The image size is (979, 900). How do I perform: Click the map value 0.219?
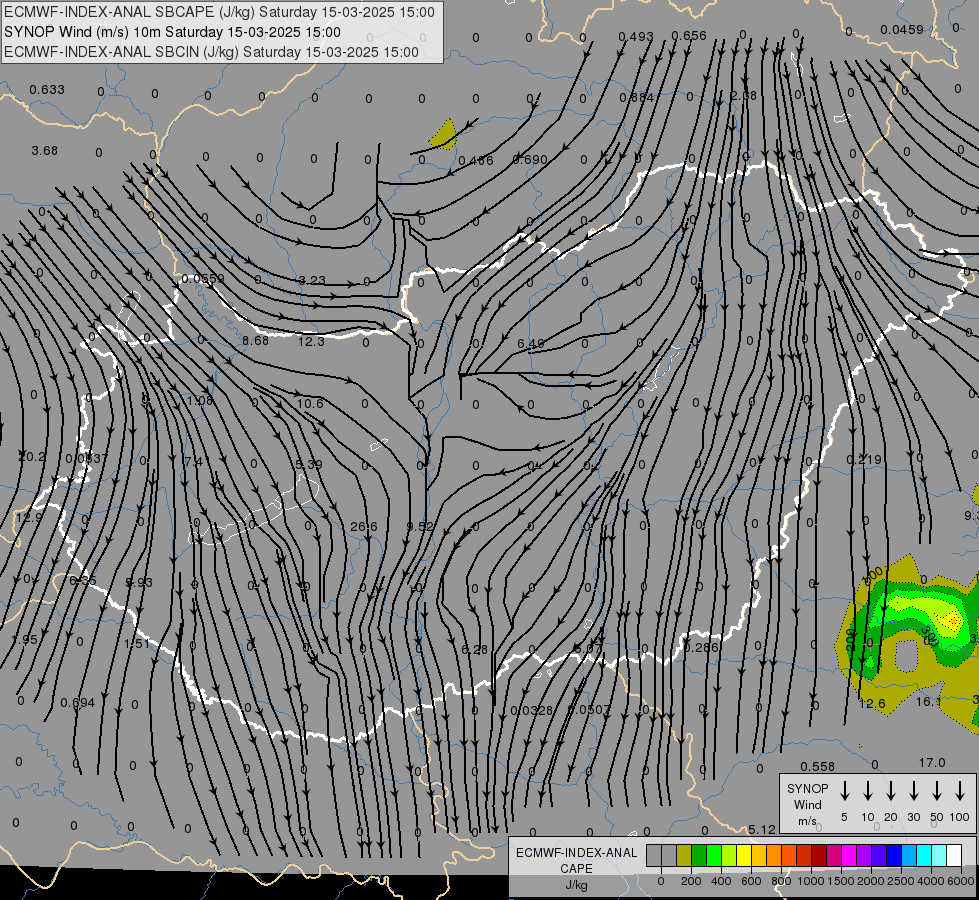(x=864, y=460)
